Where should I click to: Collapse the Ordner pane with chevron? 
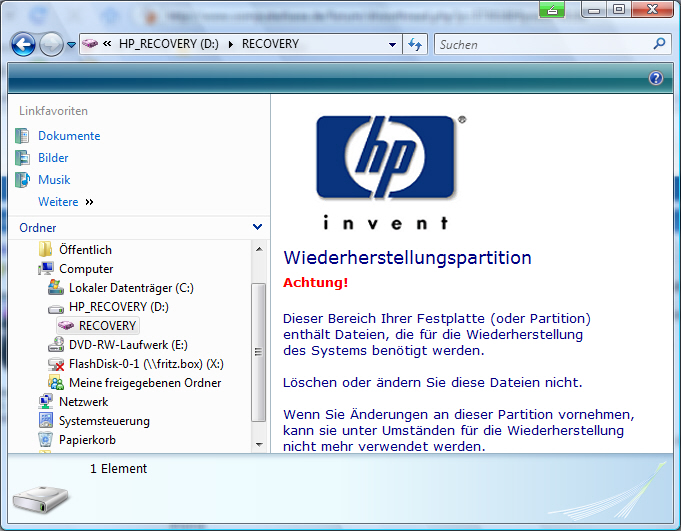coord(257,227)
